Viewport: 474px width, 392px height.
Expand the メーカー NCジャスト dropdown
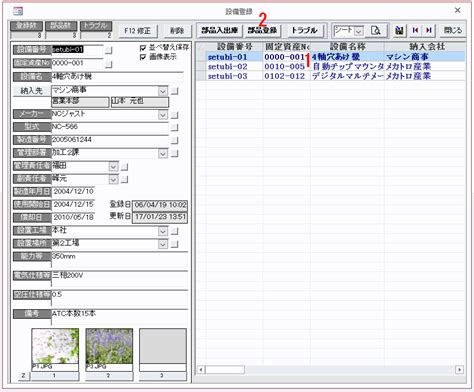tap(163, 115)
